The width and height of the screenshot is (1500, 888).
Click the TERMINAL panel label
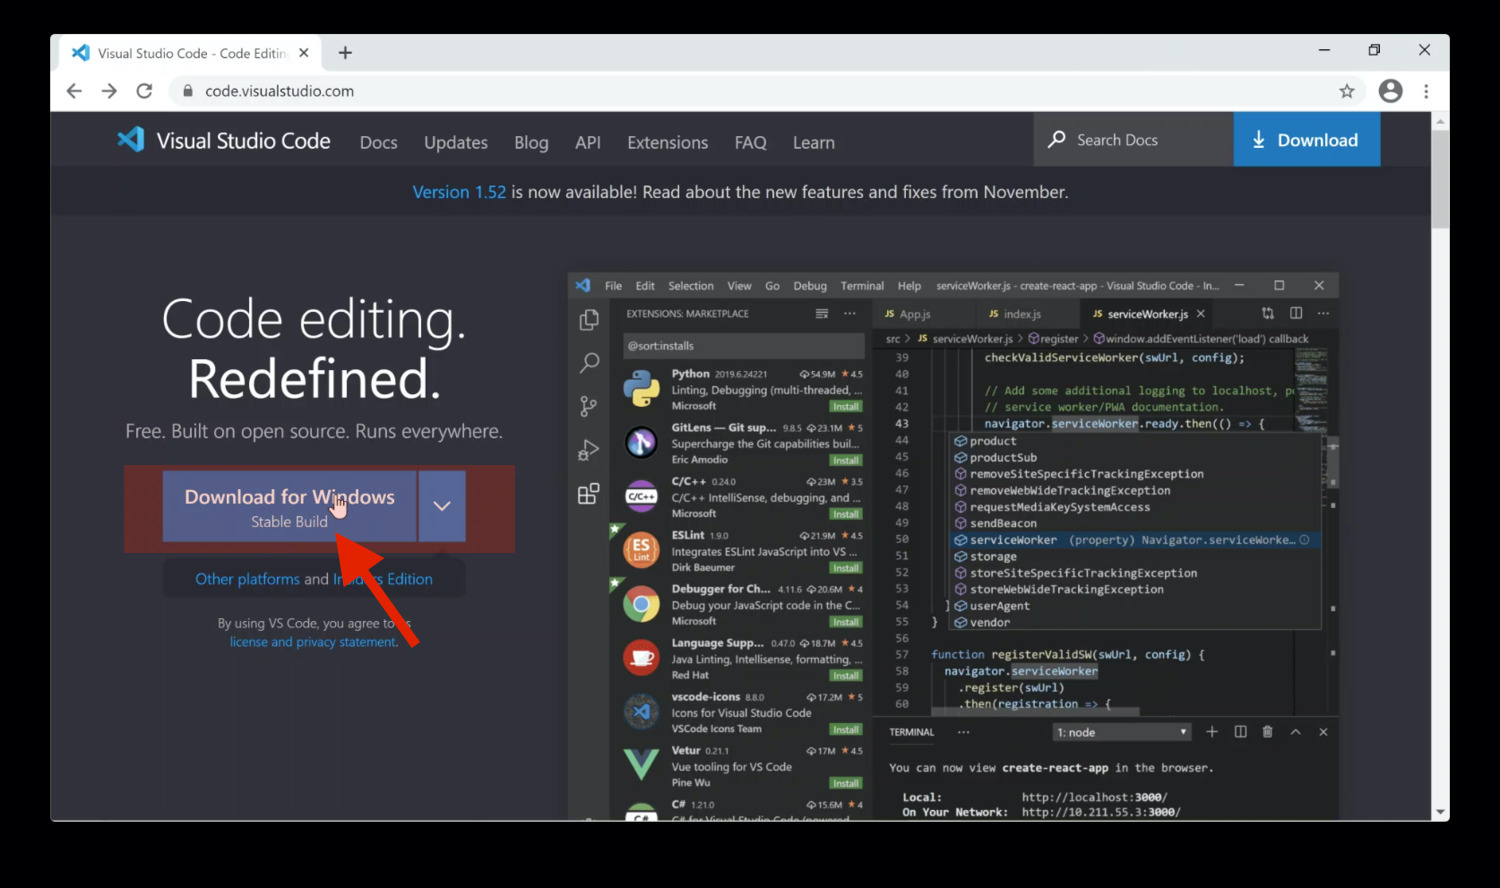tap(912, 732)
